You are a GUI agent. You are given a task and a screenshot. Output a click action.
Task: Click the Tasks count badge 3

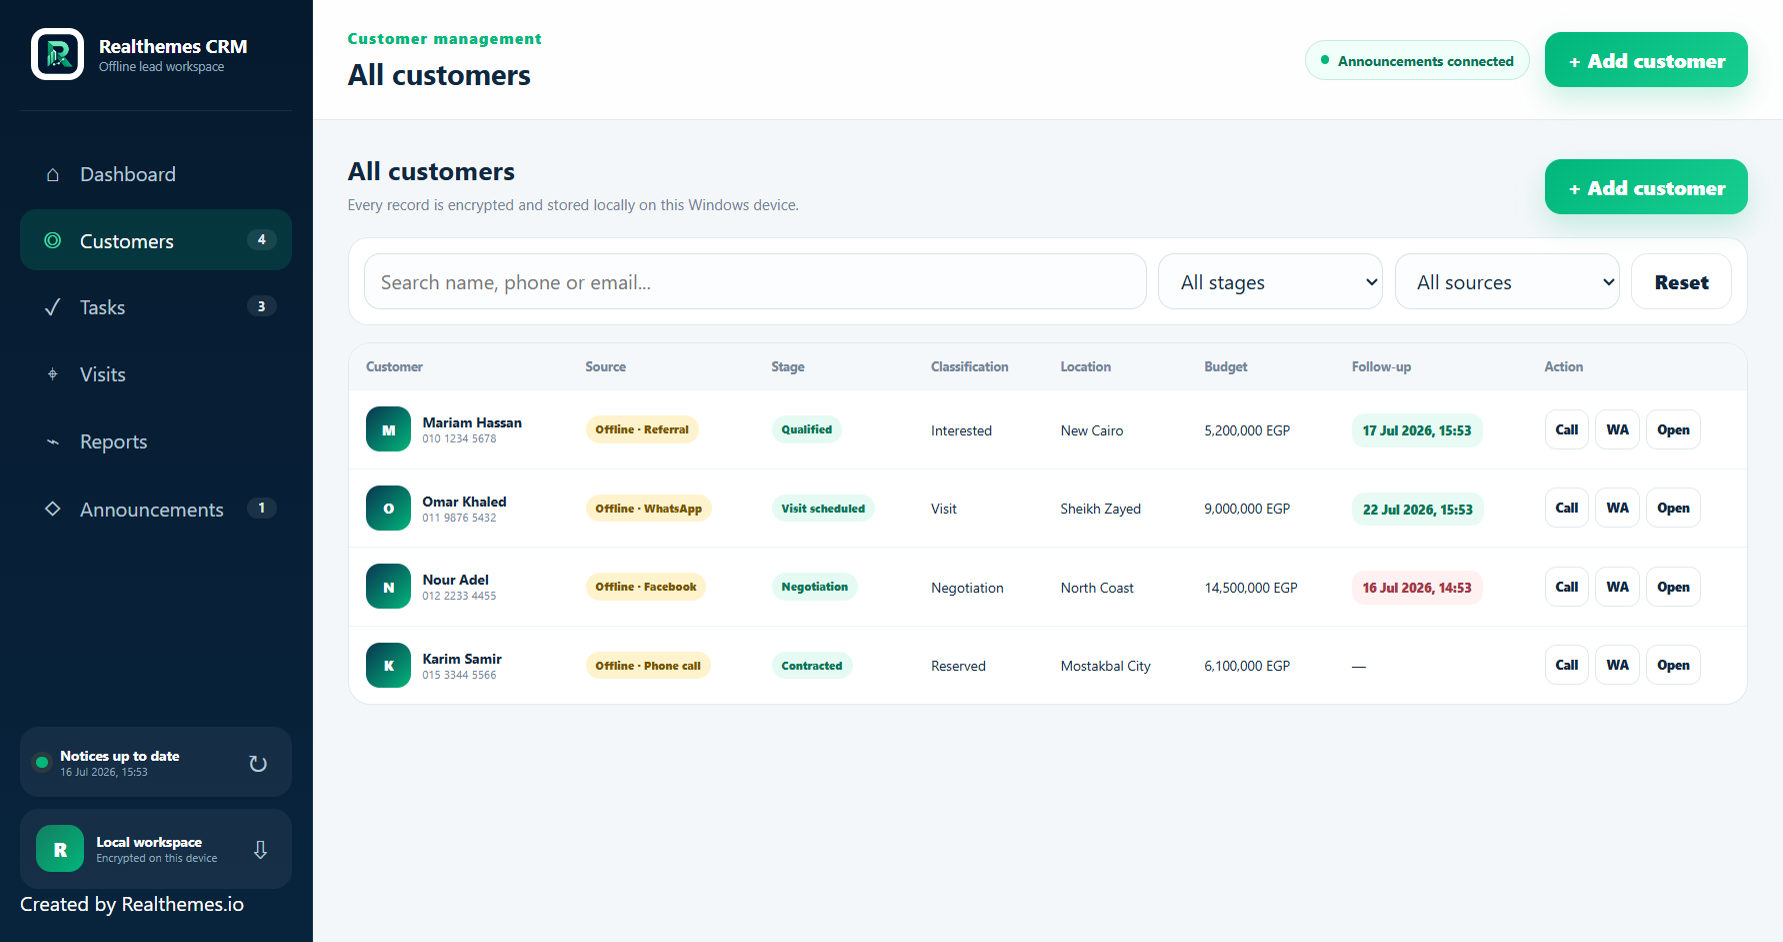pos(262,307)
